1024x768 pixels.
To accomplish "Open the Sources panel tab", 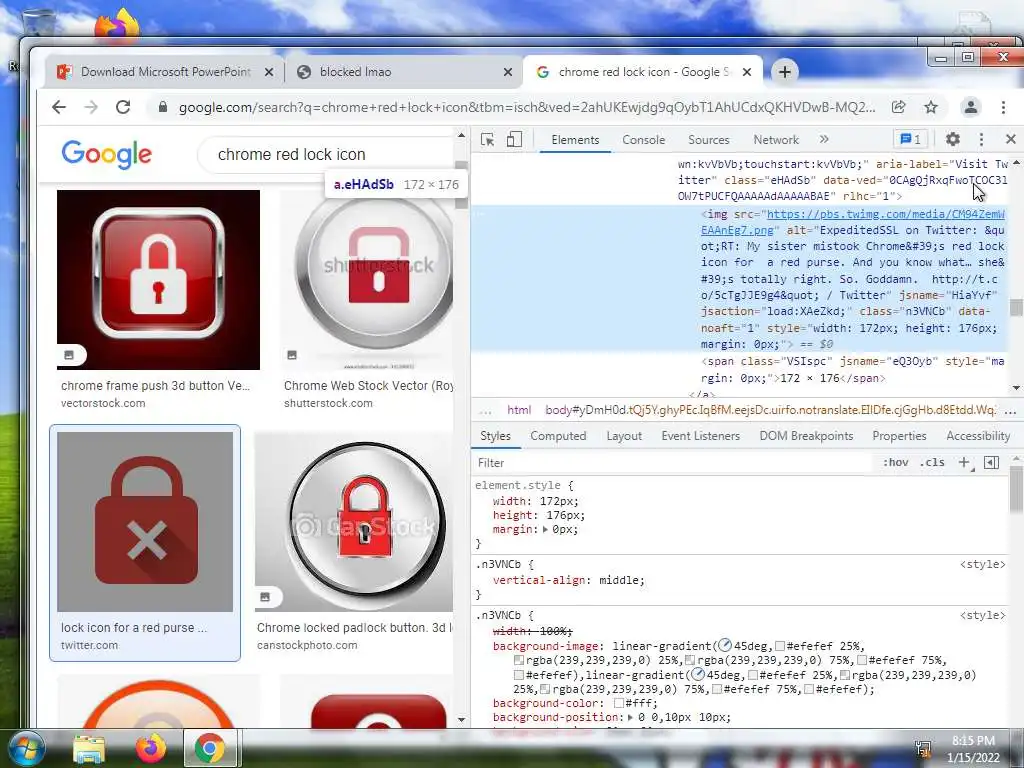I will coord(709,140).
